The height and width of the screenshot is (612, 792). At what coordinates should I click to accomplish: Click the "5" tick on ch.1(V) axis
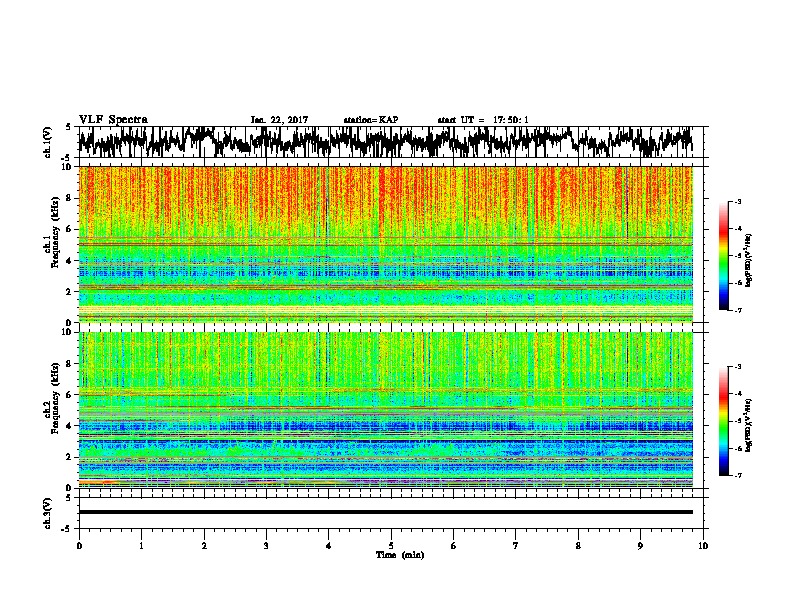(68, 127)
